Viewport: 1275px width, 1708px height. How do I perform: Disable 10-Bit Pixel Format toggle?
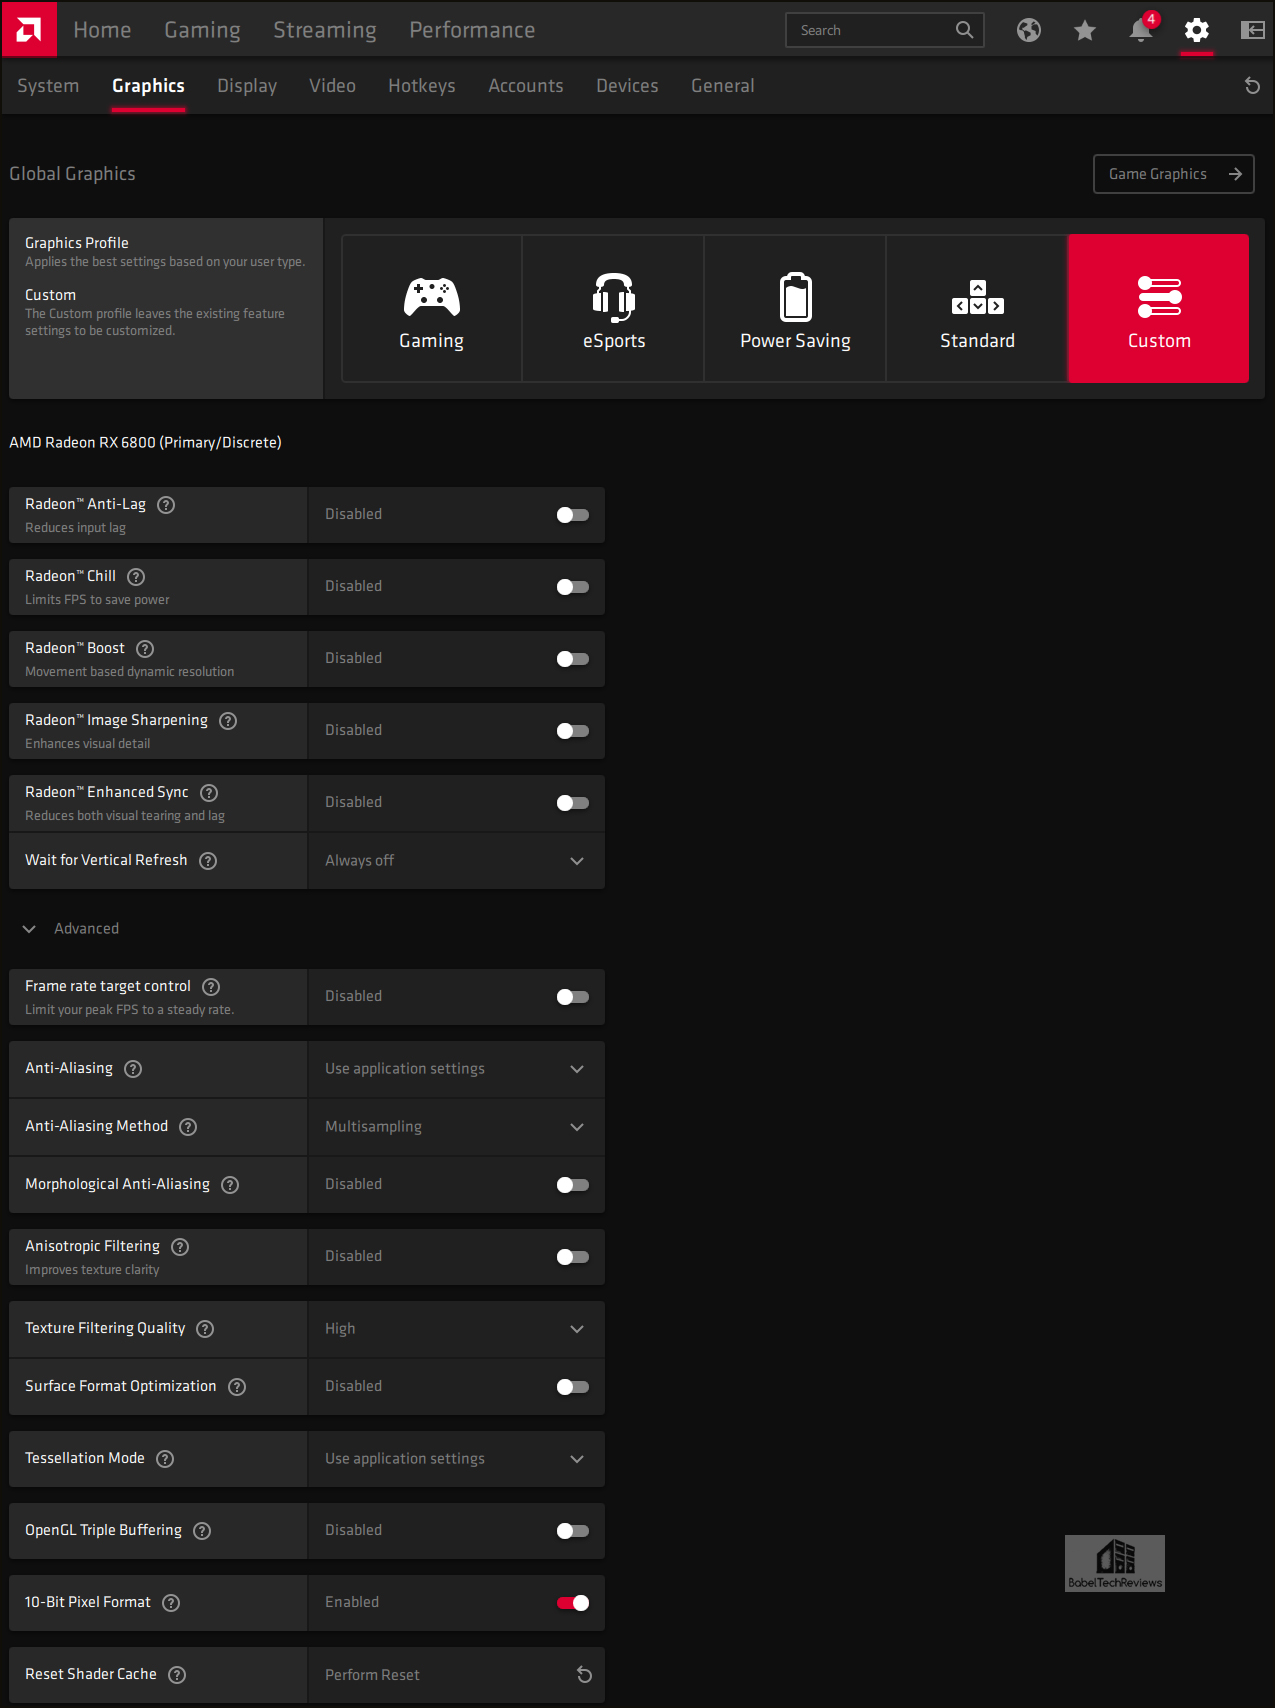573,1603
